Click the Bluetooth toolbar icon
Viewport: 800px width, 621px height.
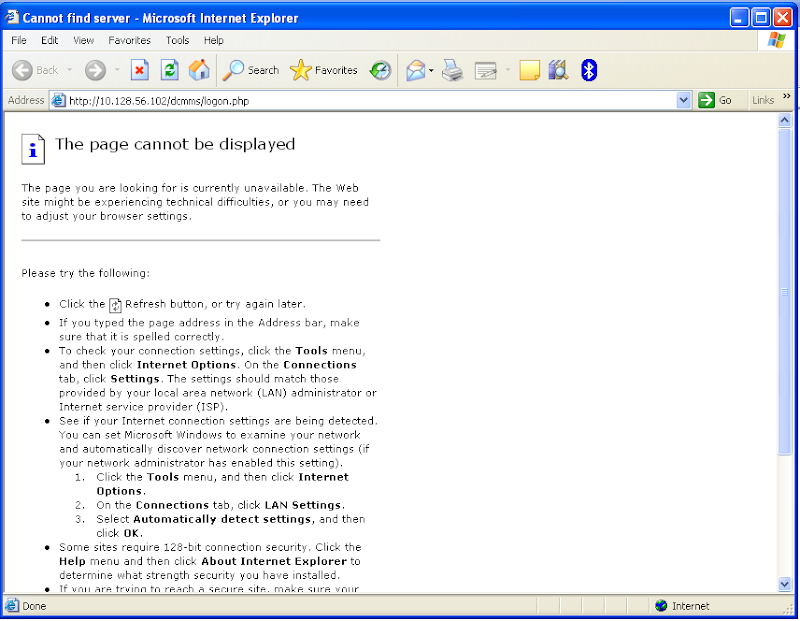(x=589, y=70)
